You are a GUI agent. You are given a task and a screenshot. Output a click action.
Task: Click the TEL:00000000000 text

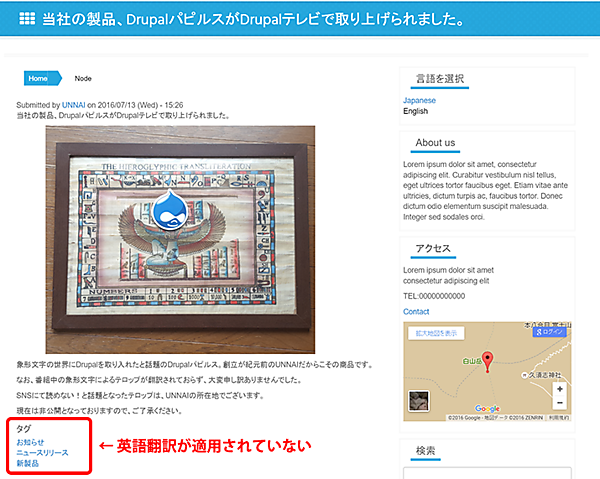[434, 296]
